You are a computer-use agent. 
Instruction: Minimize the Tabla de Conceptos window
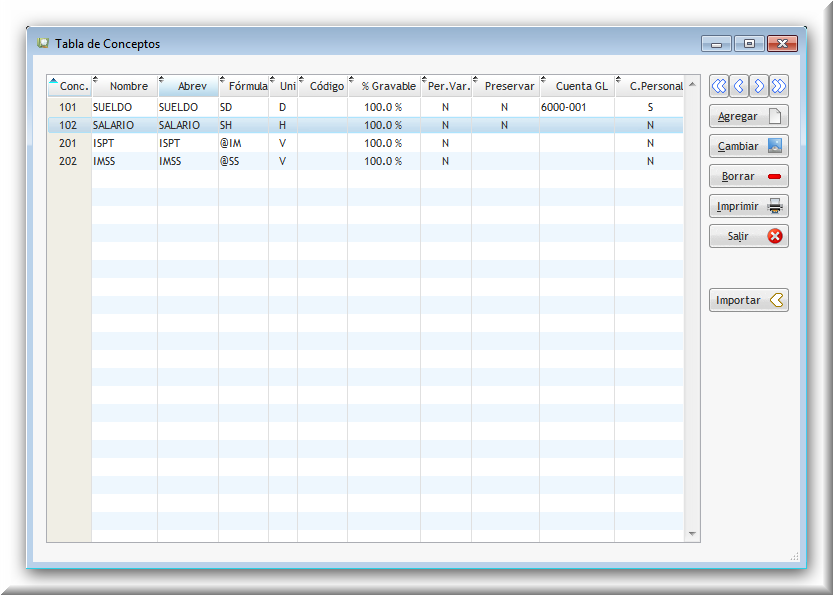(x=716, y=44)
